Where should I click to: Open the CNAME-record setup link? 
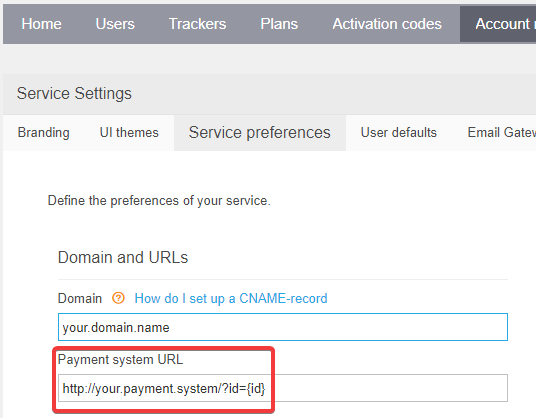pos(231,298)
